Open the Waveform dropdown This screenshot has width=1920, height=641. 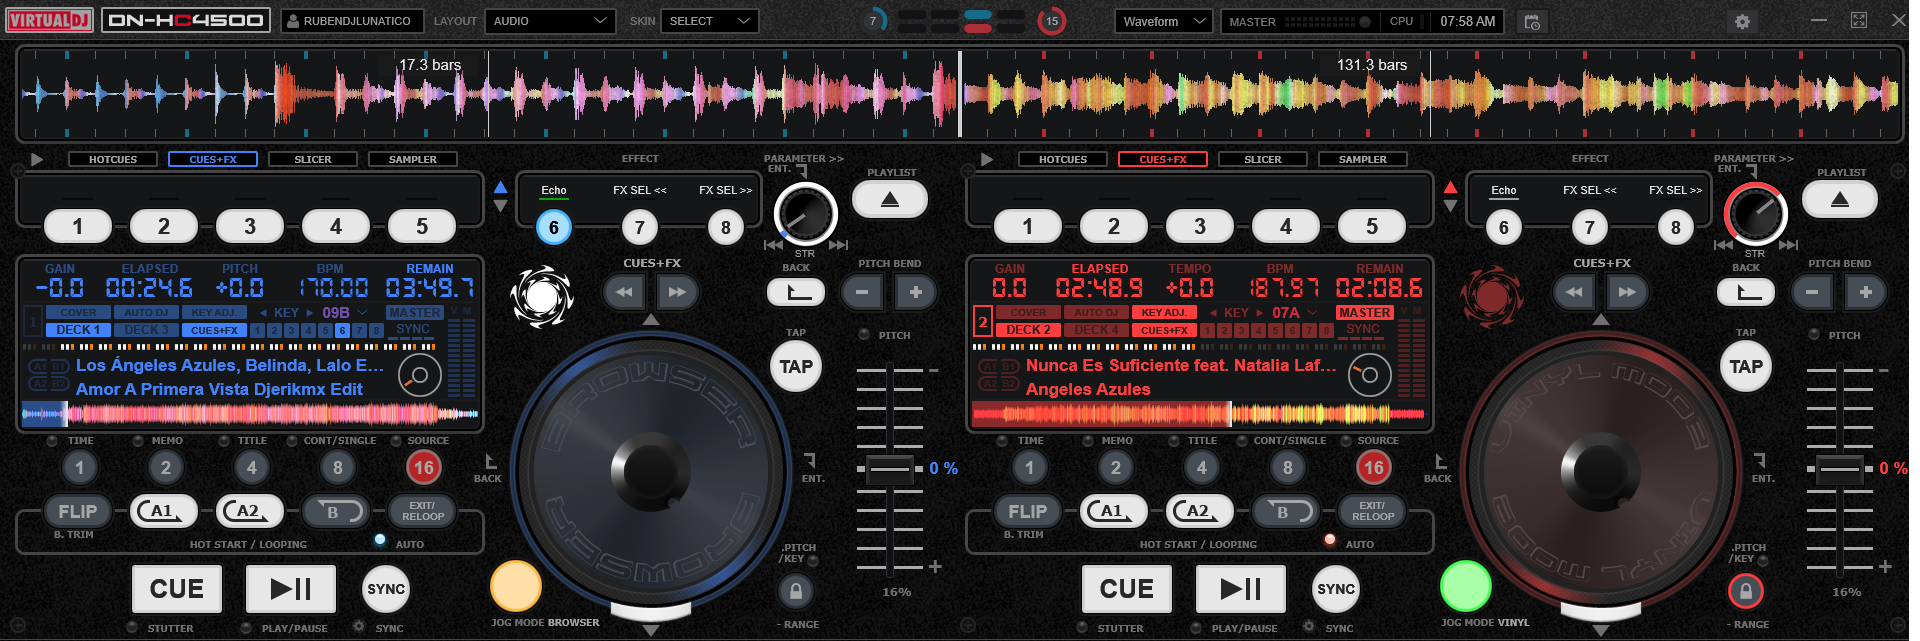(x=1164, y=21)
